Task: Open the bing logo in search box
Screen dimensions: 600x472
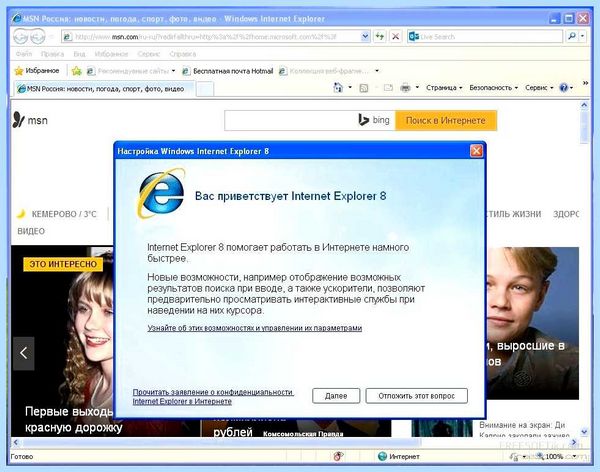Action: 374,120
